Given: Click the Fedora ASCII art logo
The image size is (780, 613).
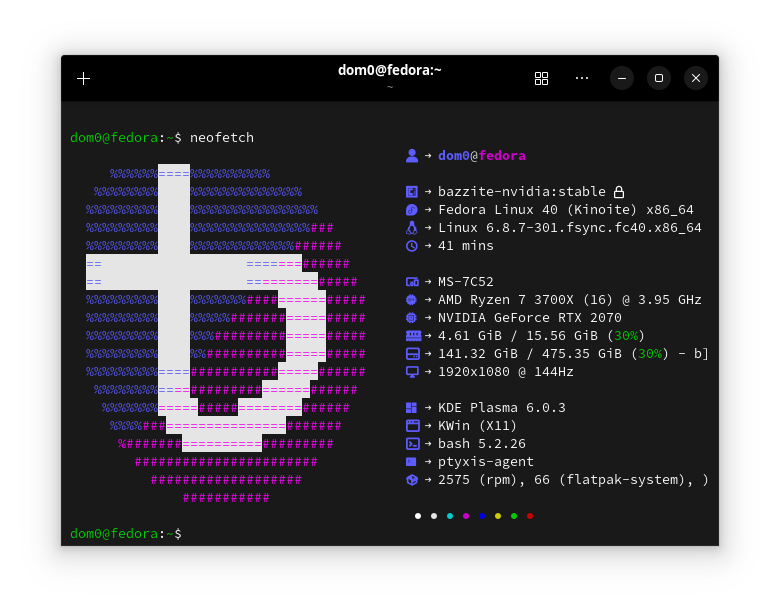Looking at the screenshot, I should tap(226, 335).
